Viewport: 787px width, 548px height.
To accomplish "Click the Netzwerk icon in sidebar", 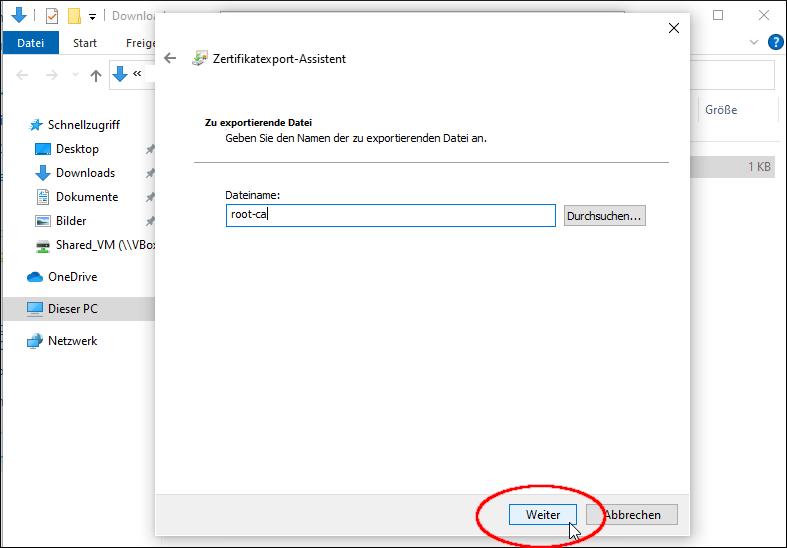I will click(35, 341).
